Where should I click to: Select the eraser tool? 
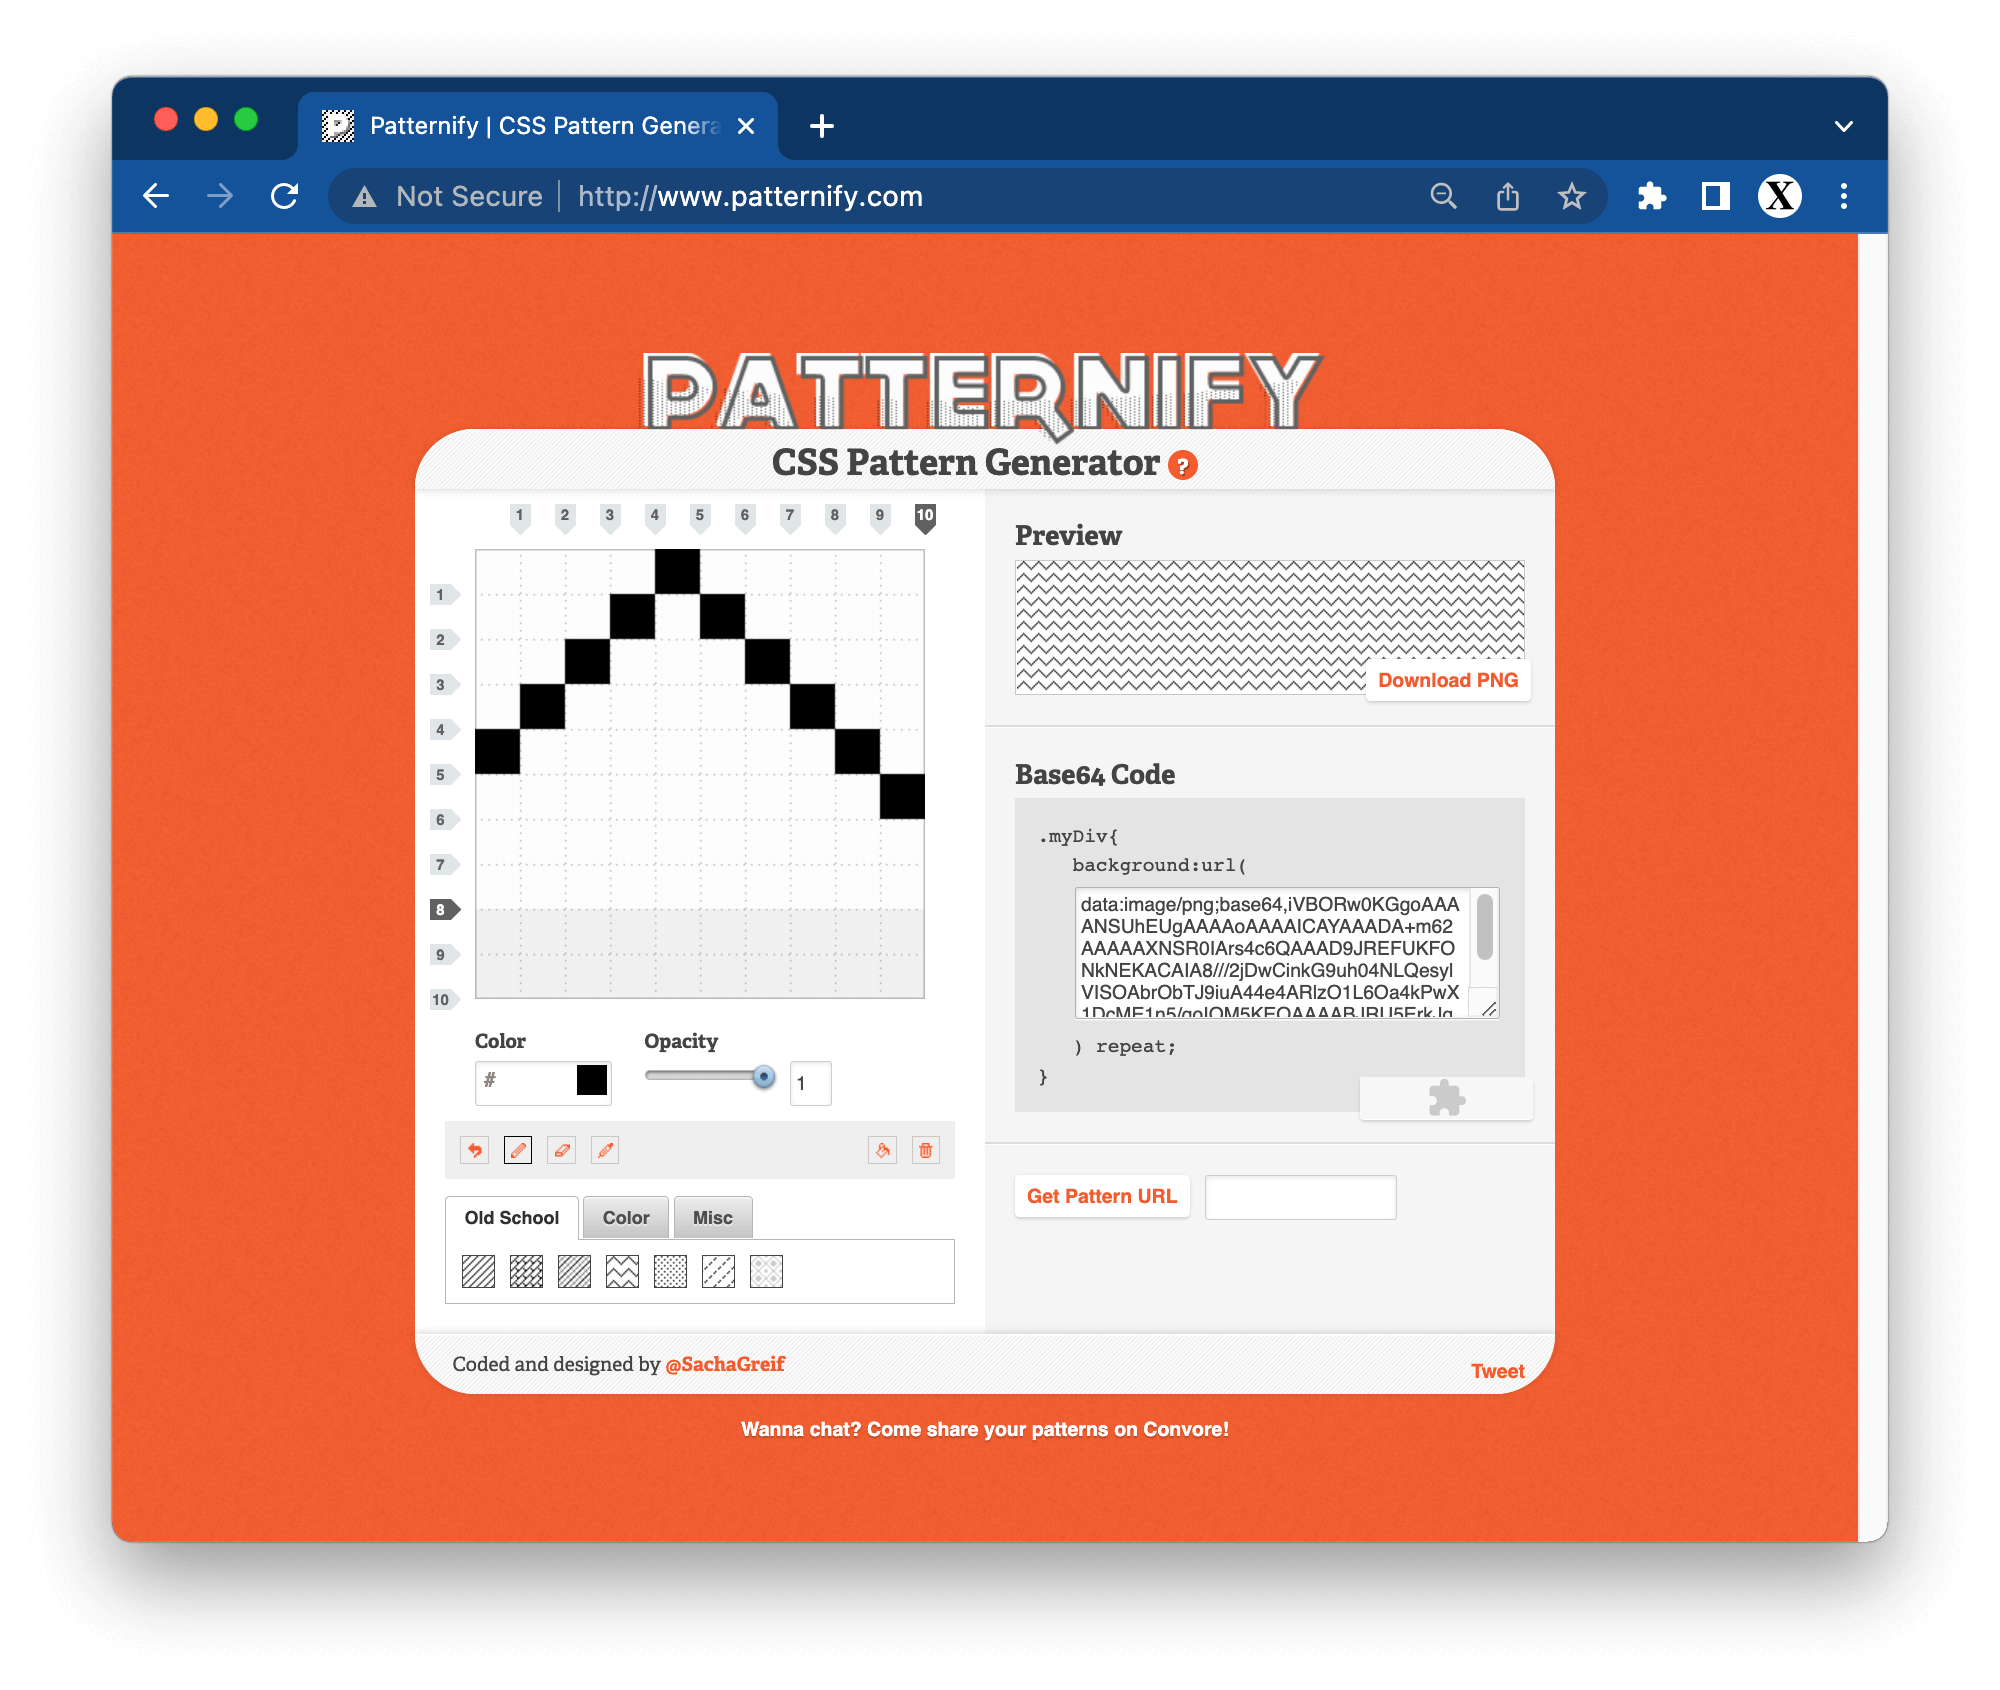coord(562,1150)
